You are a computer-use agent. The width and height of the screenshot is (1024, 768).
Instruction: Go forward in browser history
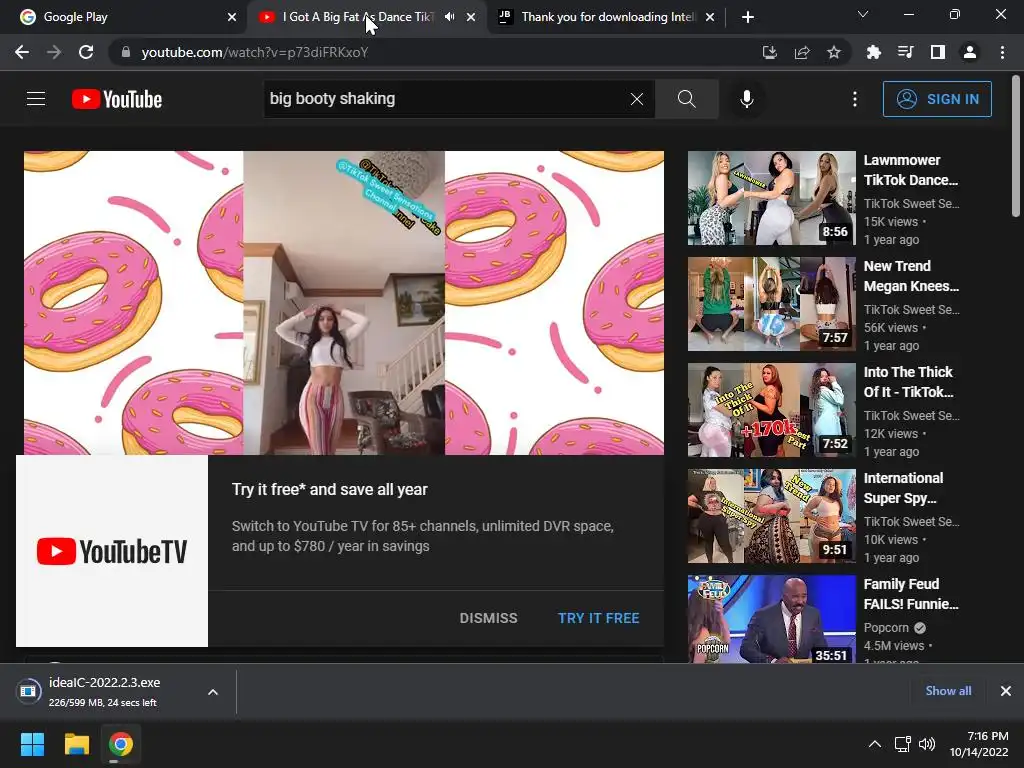[54, 52]
